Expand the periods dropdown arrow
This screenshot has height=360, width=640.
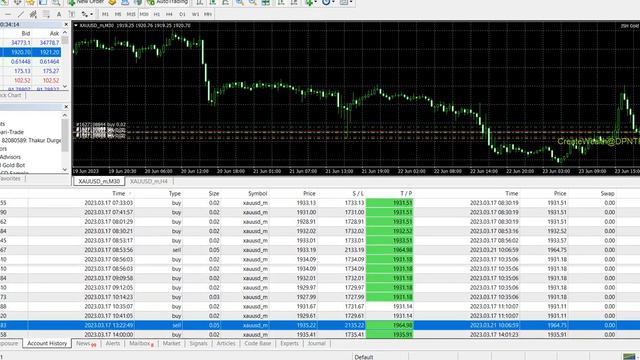(333, 2)
